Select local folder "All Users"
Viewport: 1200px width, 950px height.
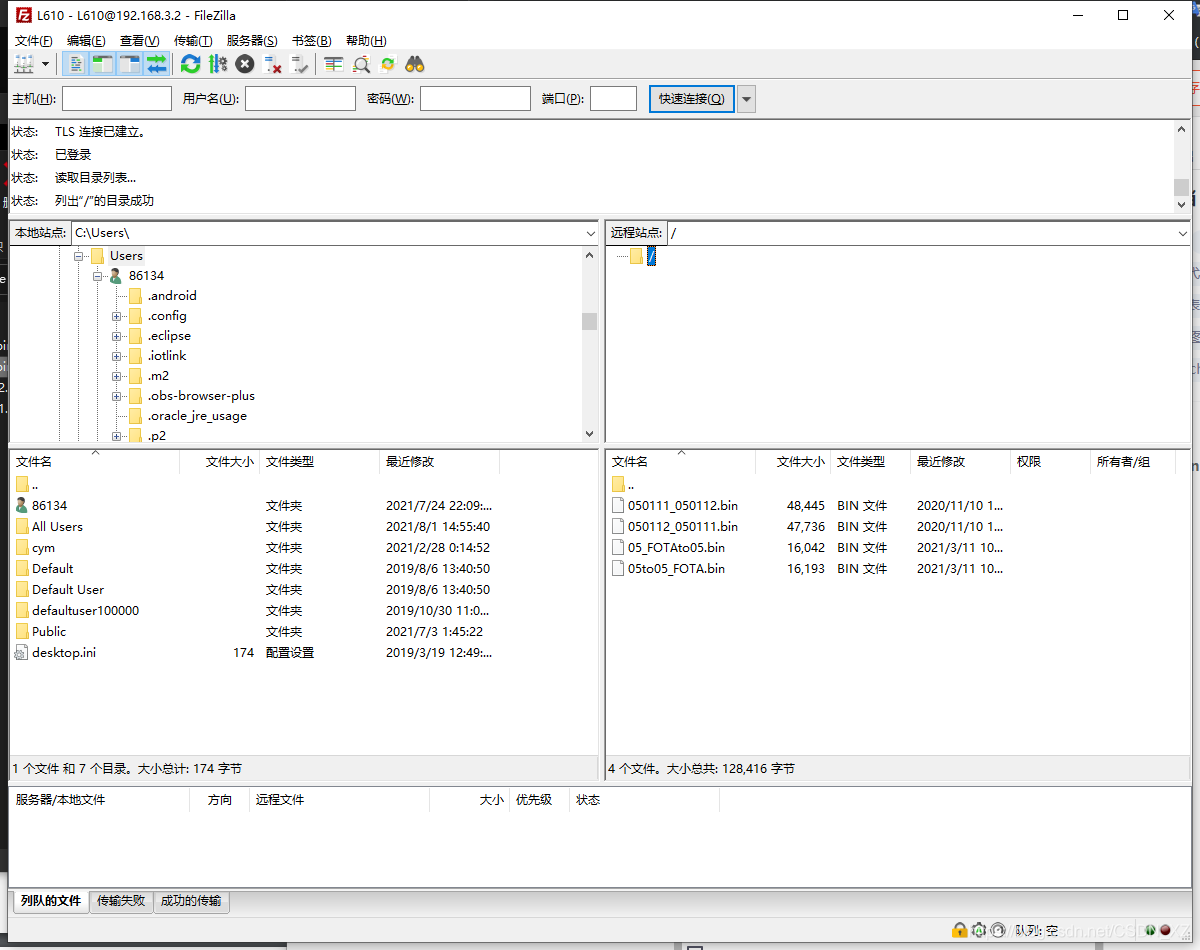(x=57, y=527)
